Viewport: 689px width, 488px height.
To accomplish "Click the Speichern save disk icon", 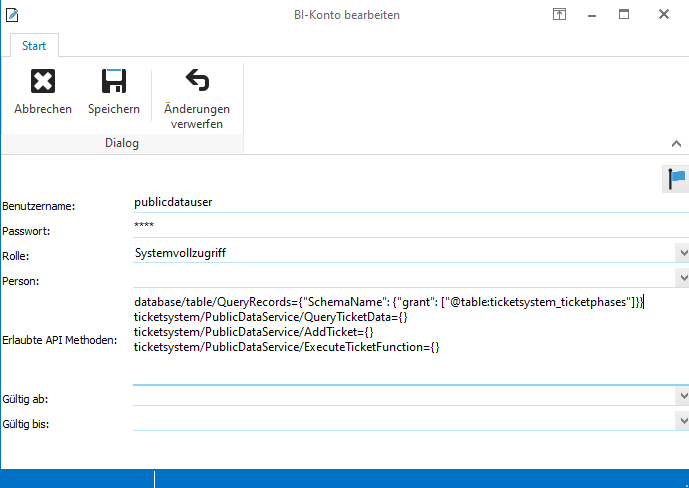I will coord(113,82).
